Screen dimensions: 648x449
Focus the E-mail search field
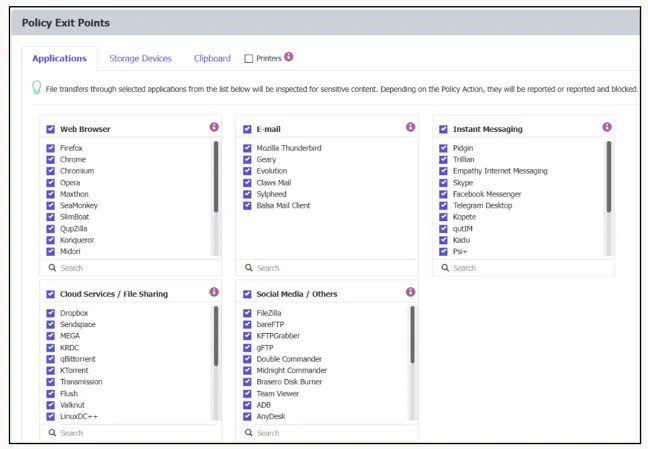tap(327, 268)
